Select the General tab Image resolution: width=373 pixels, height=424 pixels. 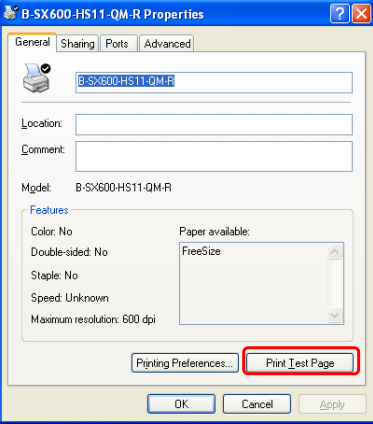(x=32, y=42)
